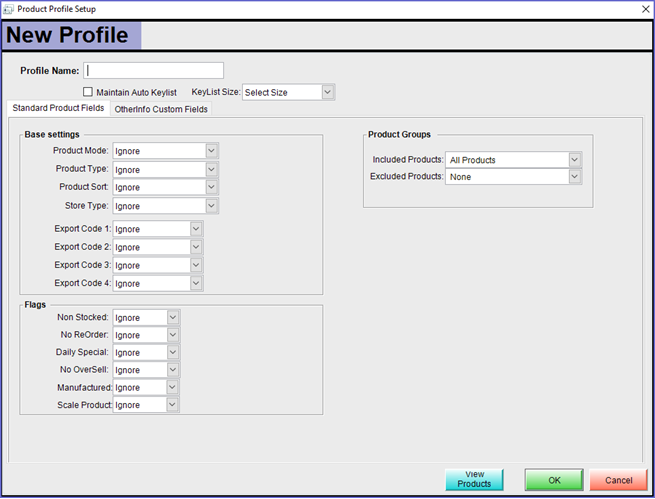Expand the Product Sort dropdown
Screen dimensions: 655x499
click(211, 187)
